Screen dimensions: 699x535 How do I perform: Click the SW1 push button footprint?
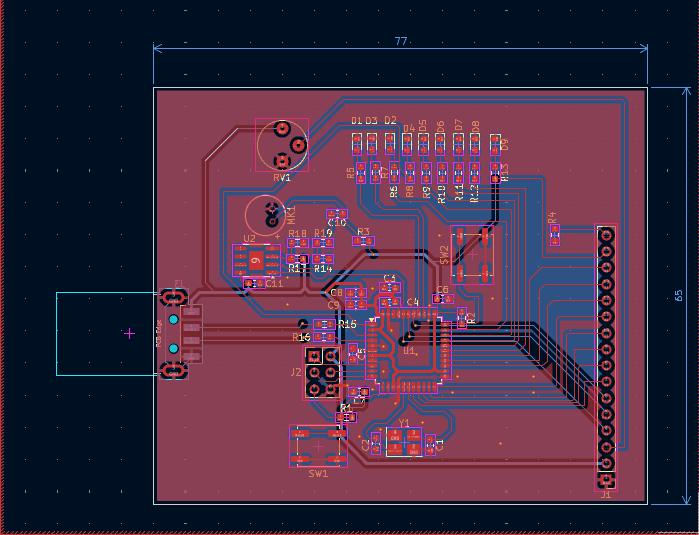click(x=318, y=446)
